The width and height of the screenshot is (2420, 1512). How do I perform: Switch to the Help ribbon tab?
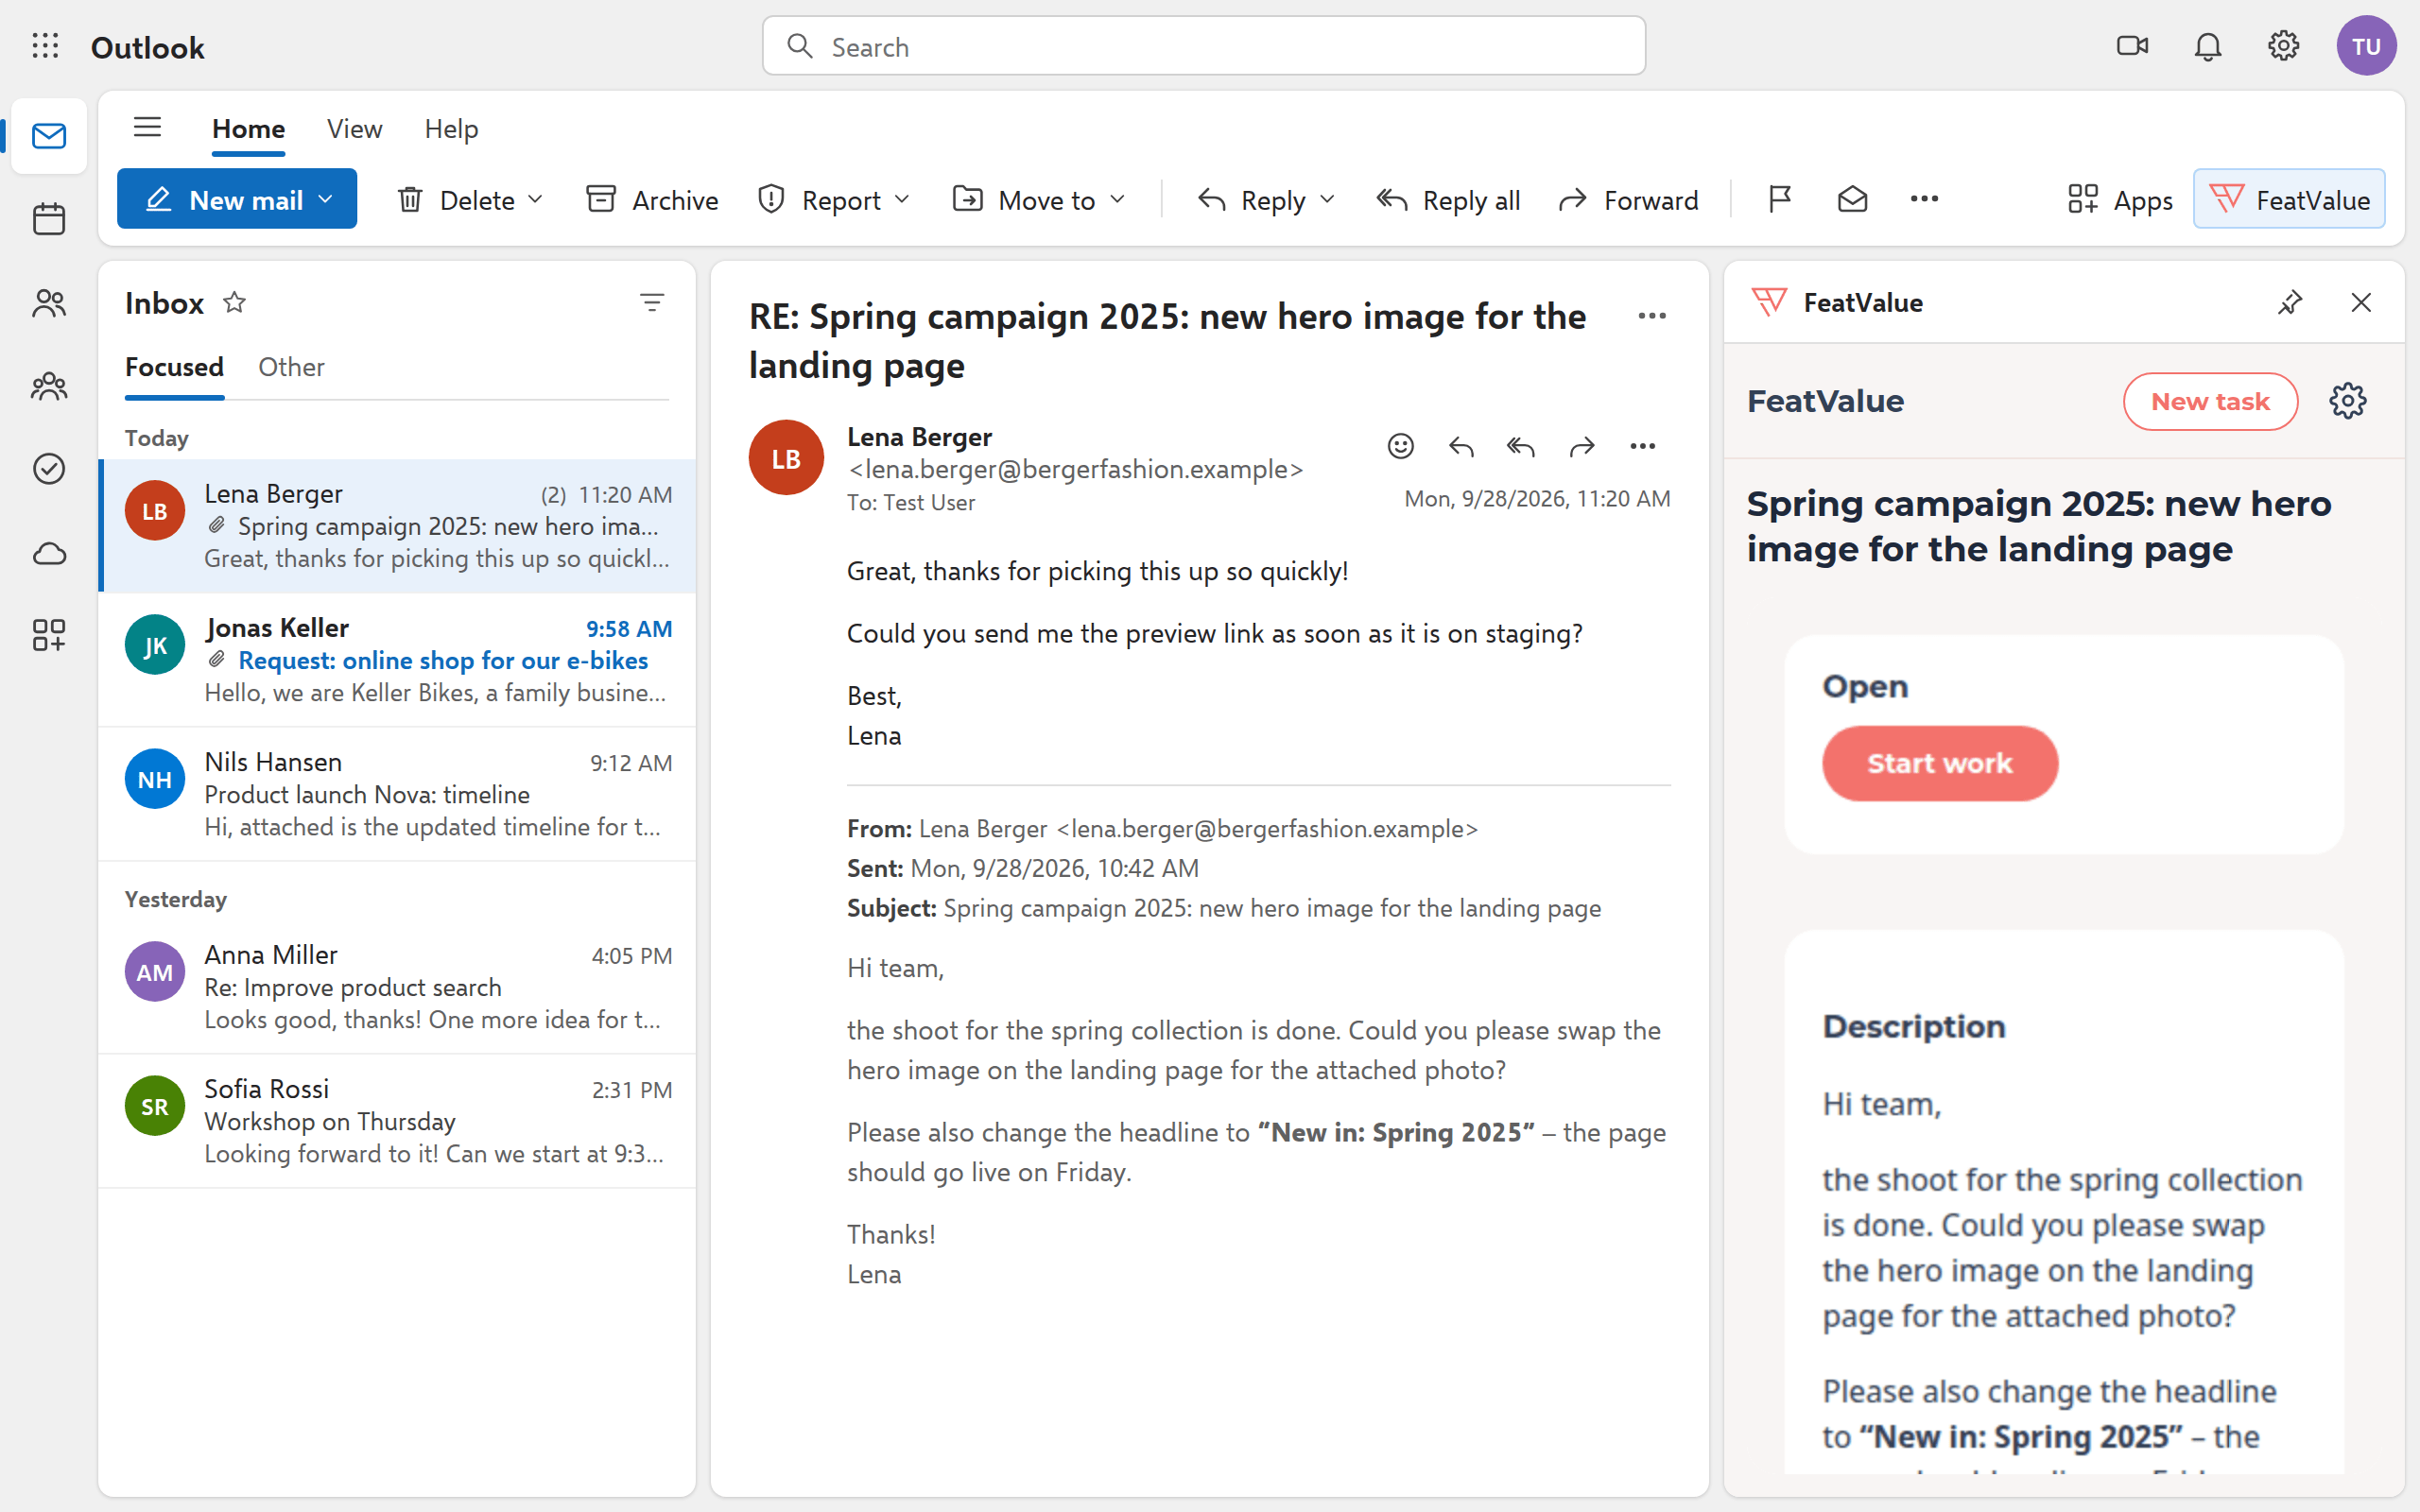451,129
